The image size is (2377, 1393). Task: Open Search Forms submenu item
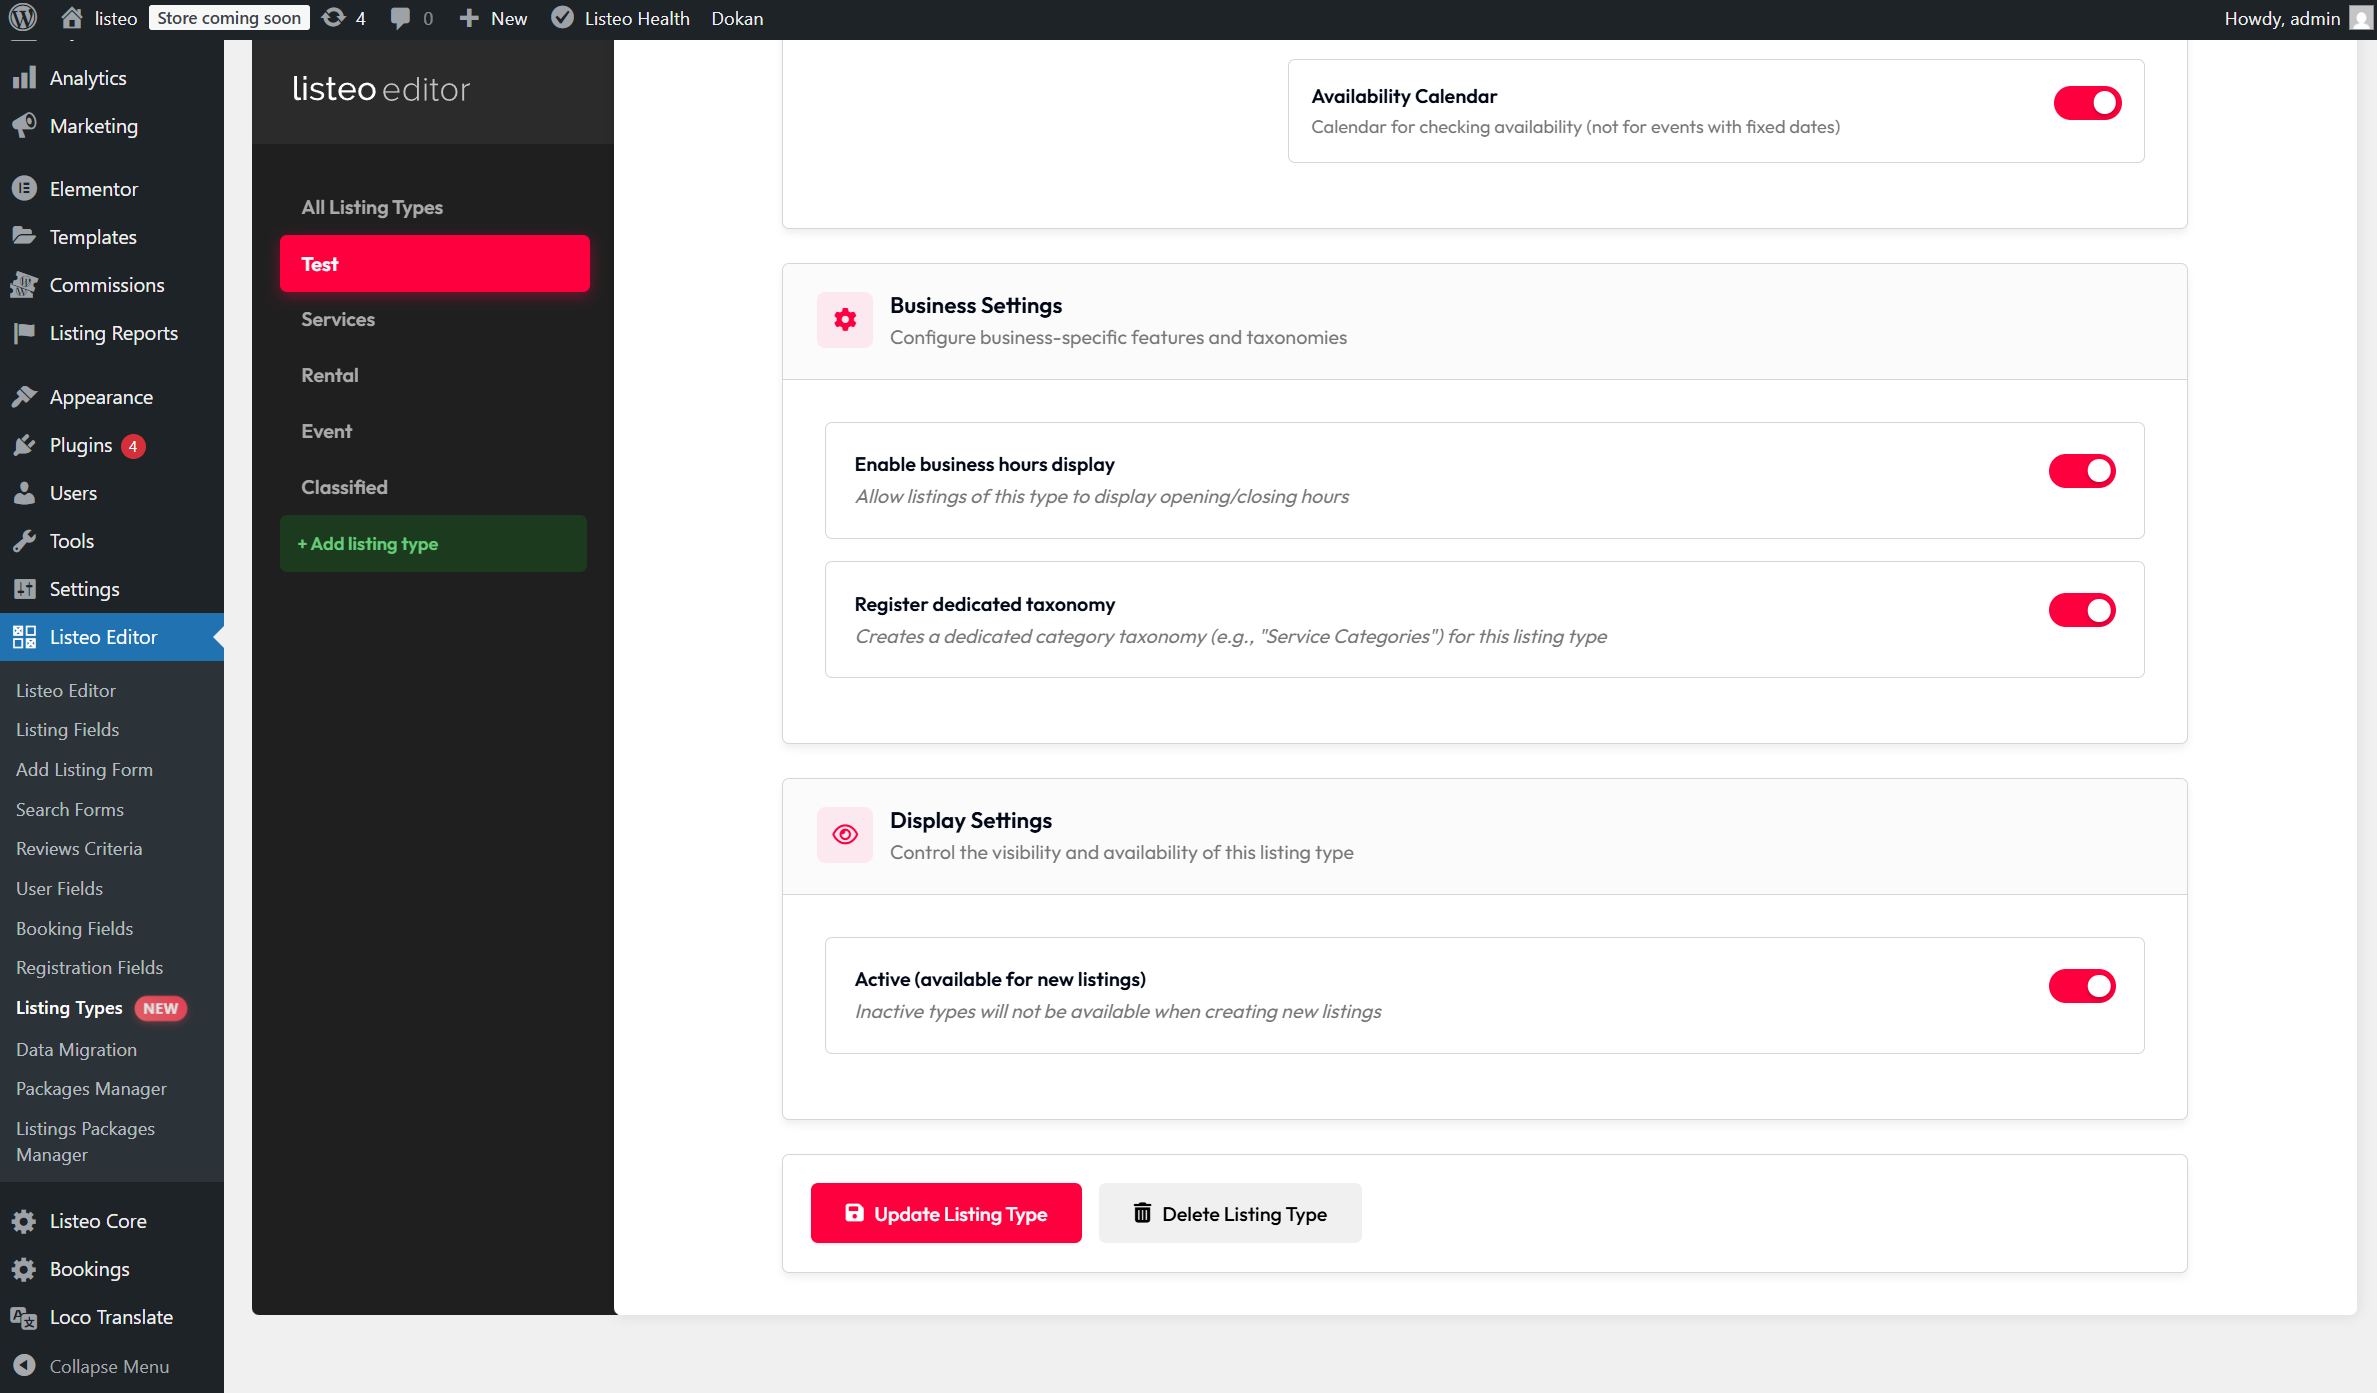pos(70,809)
